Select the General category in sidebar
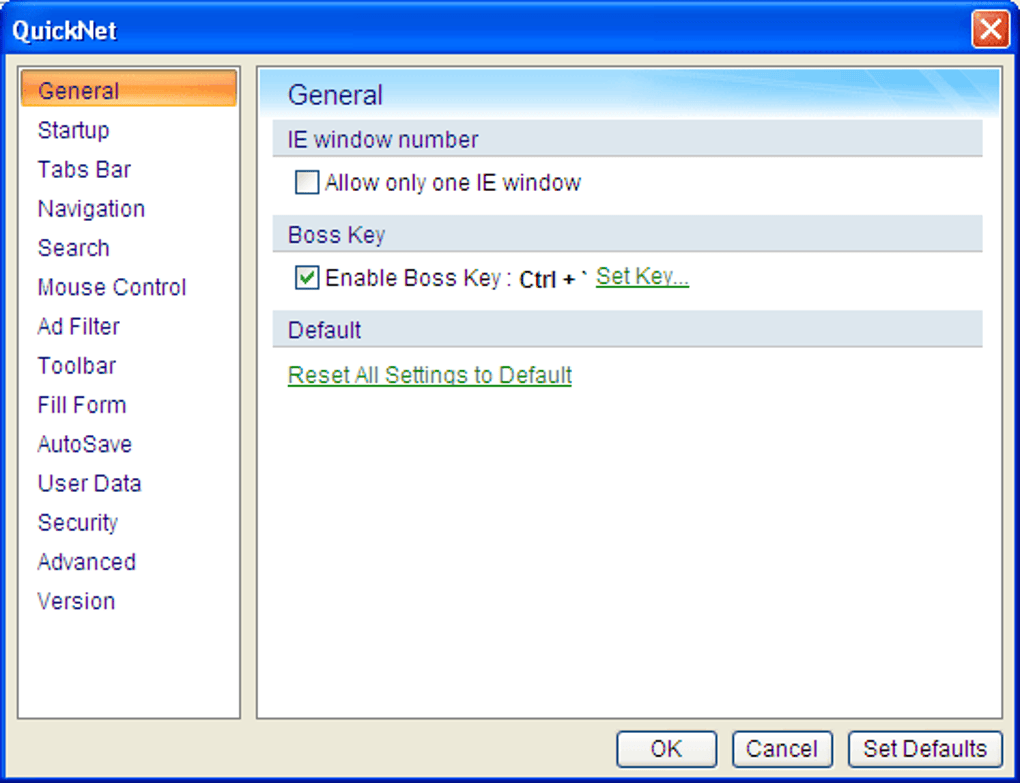The width and height of the screenshot is (1020, 783). coord(129,89)
